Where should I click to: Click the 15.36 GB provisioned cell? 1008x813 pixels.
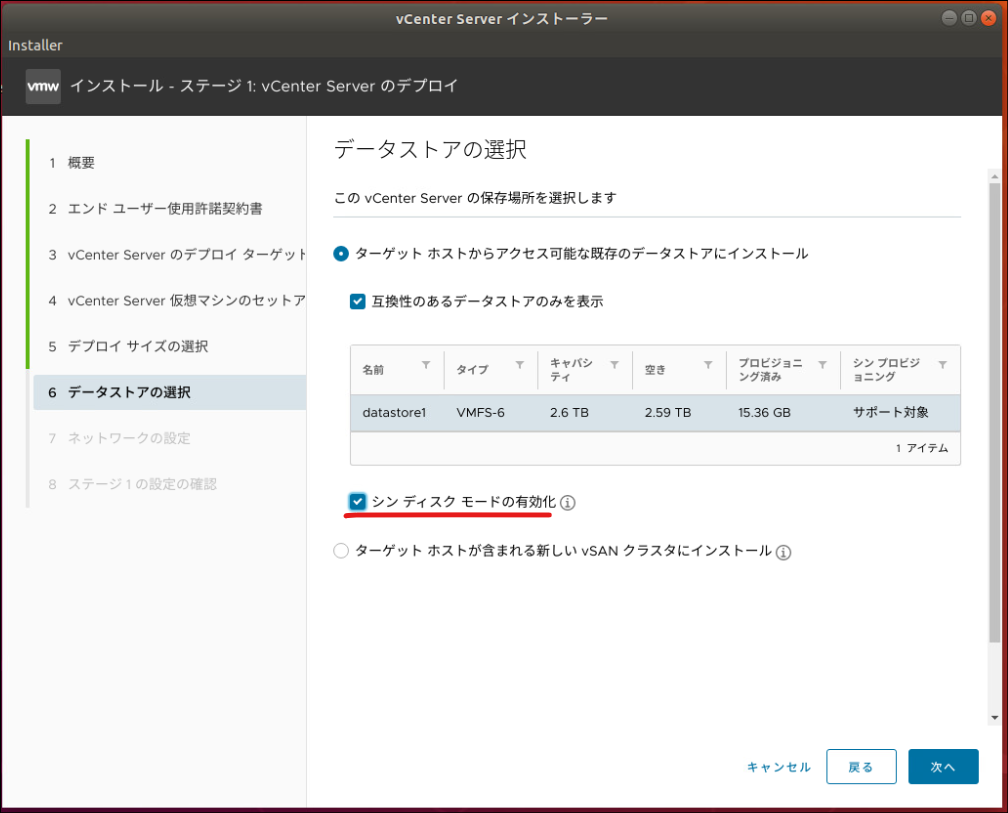click(764, 413)
